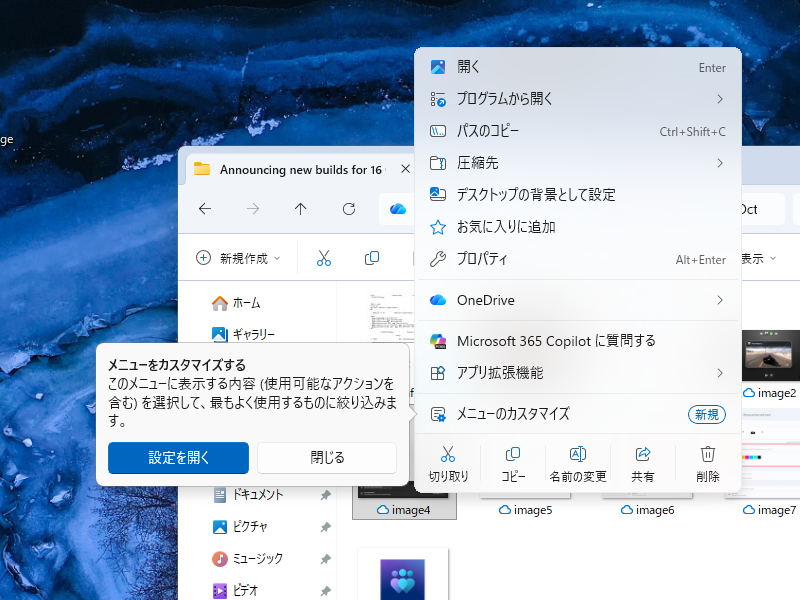Click the up-directory arrow in Explorer
Image resolution: width=800 pixels, height=600 pixels.
point(301,209)
